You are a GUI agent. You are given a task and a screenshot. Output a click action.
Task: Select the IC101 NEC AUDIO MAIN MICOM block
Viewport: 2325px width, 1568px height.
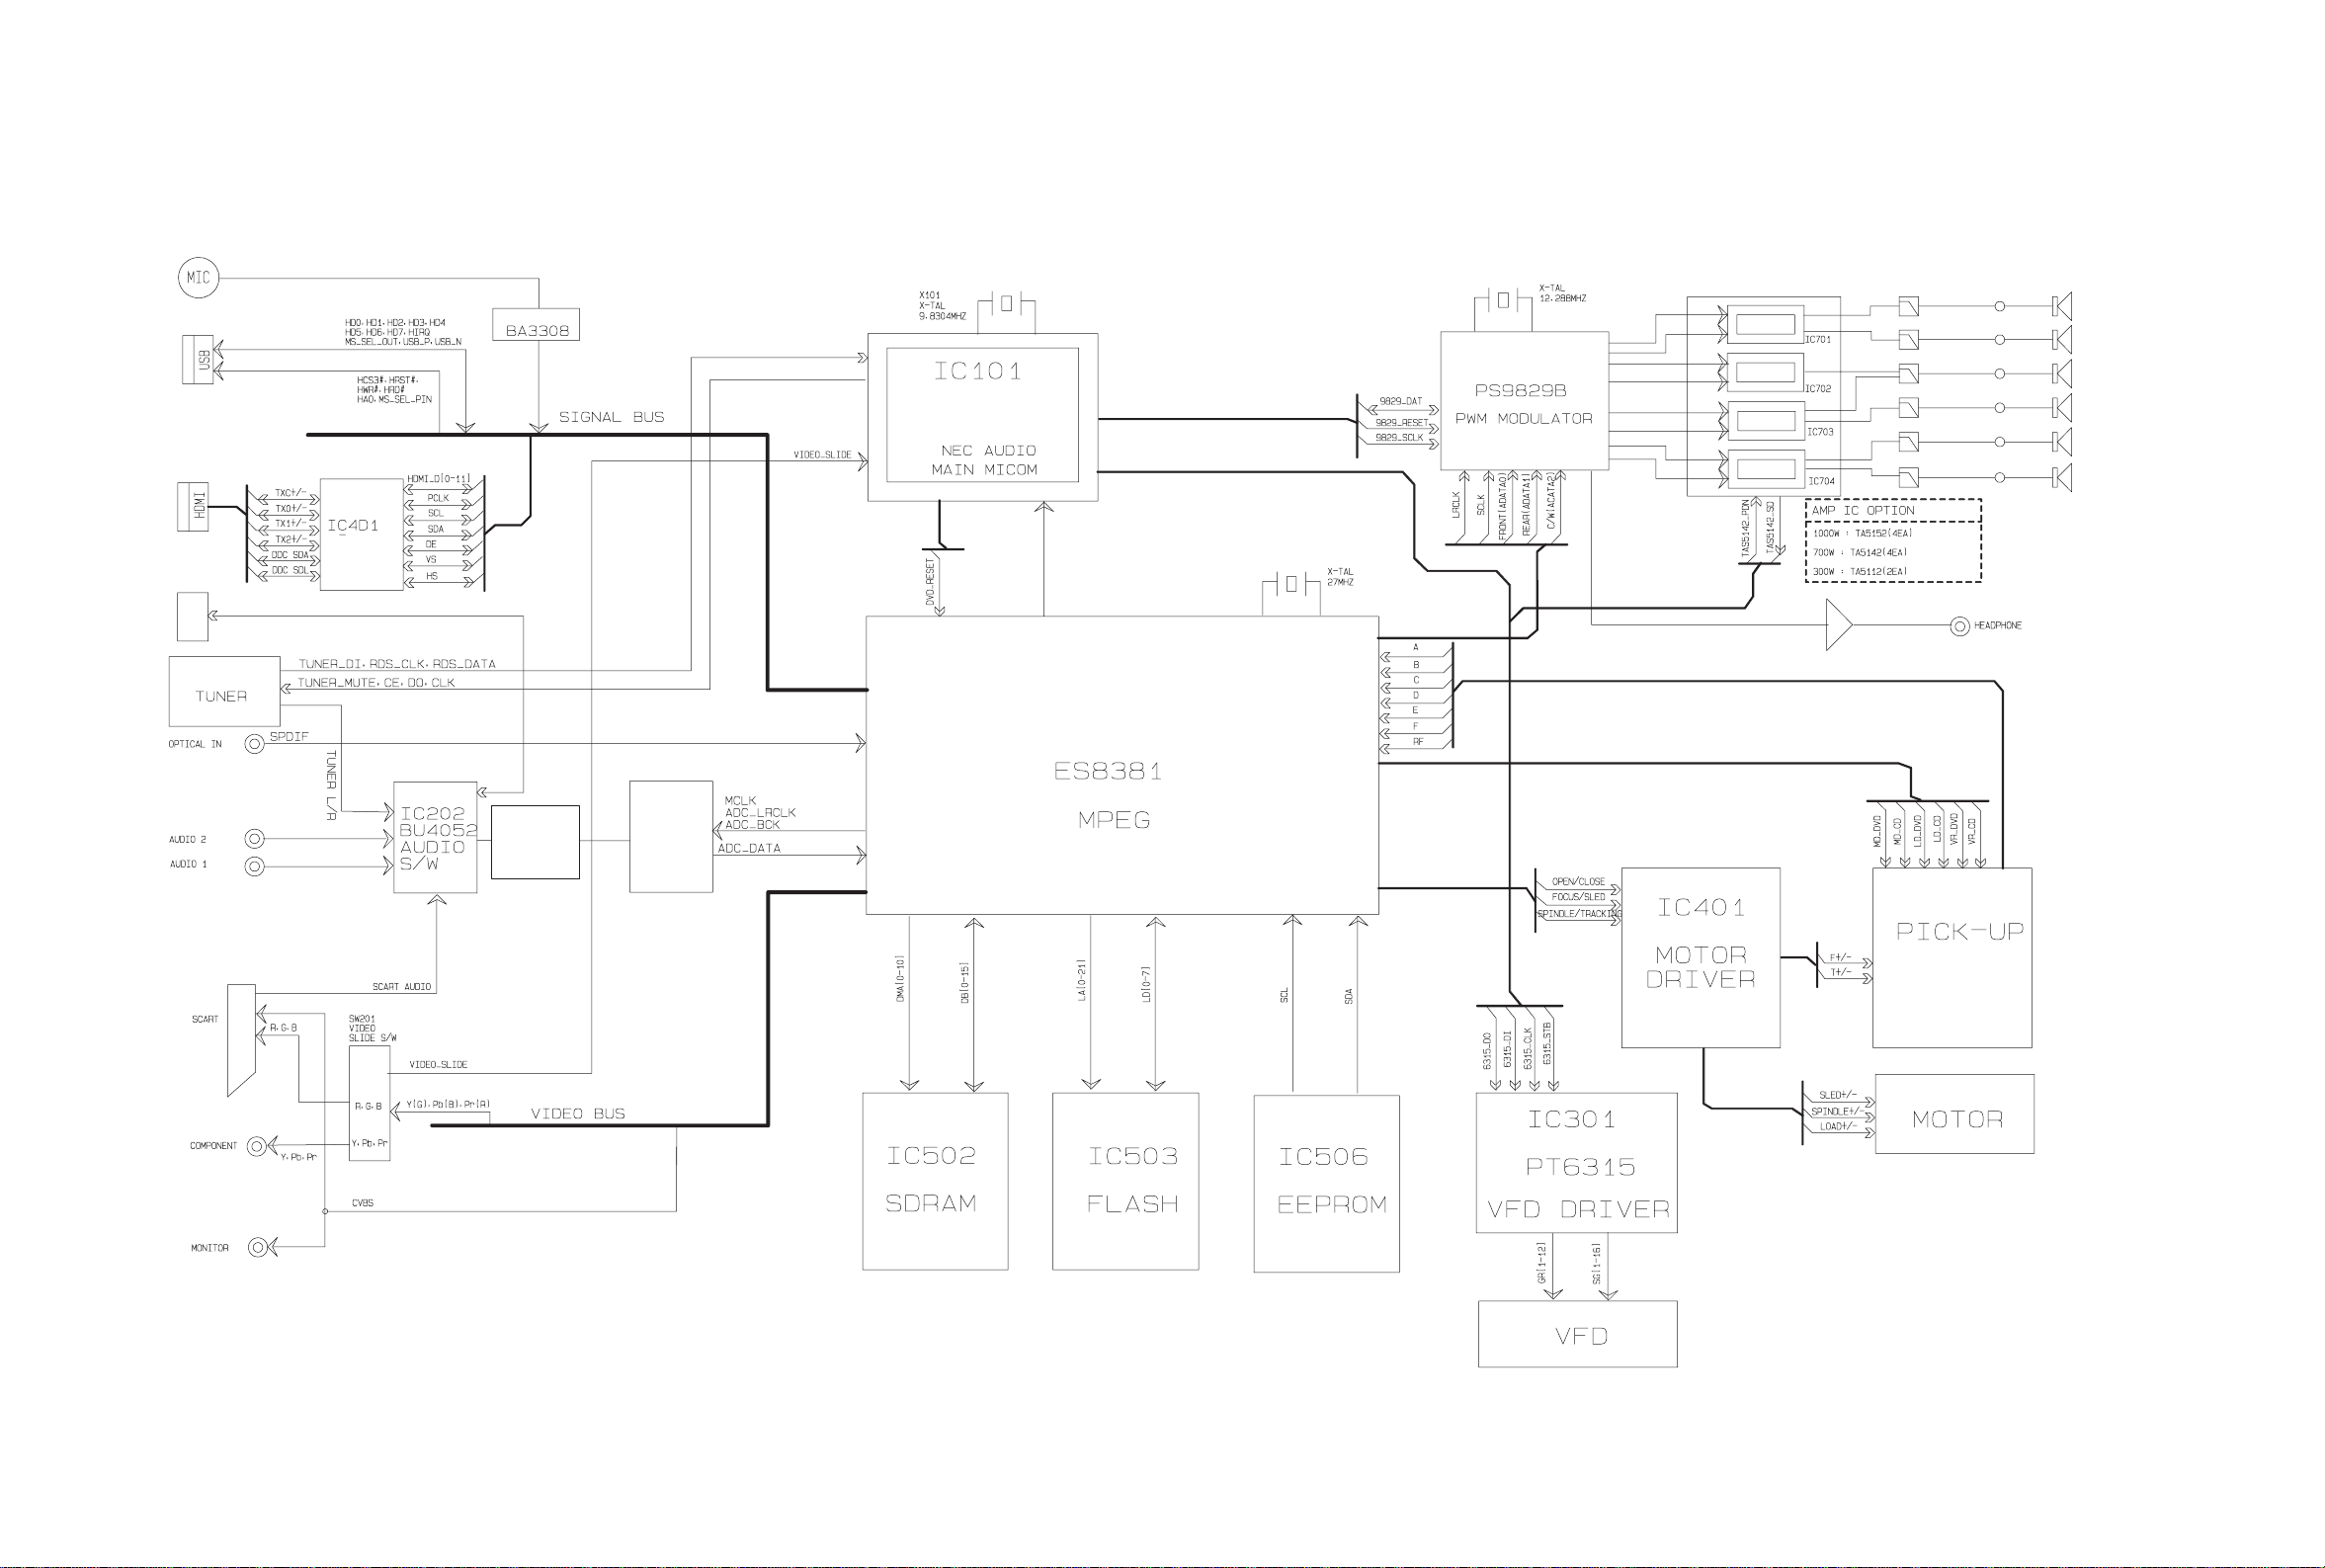click(x=982, y=417)
